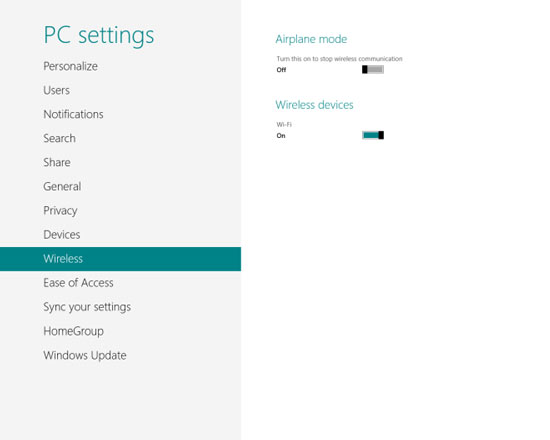Go to Search settings
The width and height of the screenshot is (550, 440).
coord(60,138)
